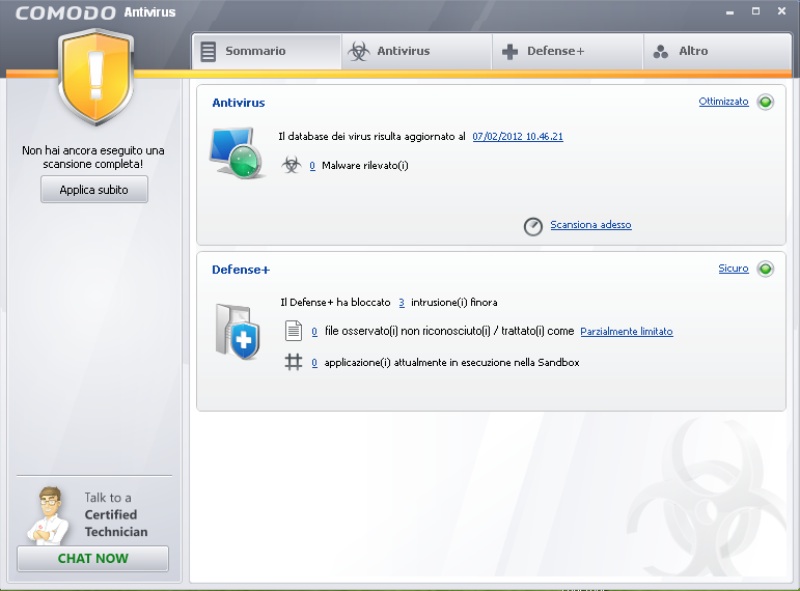800x591 pixels.
Task: Open the Parzialmente limitato link
Action: click(x=626, y=331)
